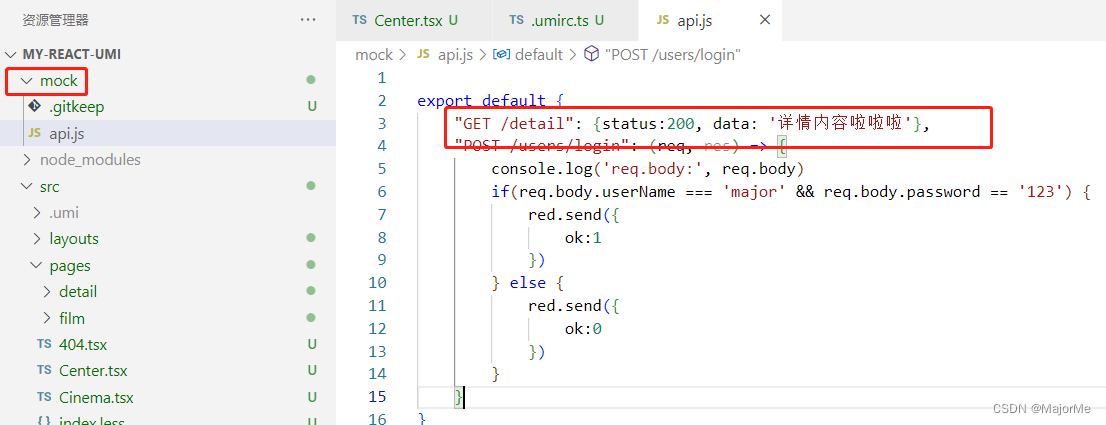Click 'export' keyword on line 2
The height and width of the screenshot is (425, 1106).
pos(444,100)
